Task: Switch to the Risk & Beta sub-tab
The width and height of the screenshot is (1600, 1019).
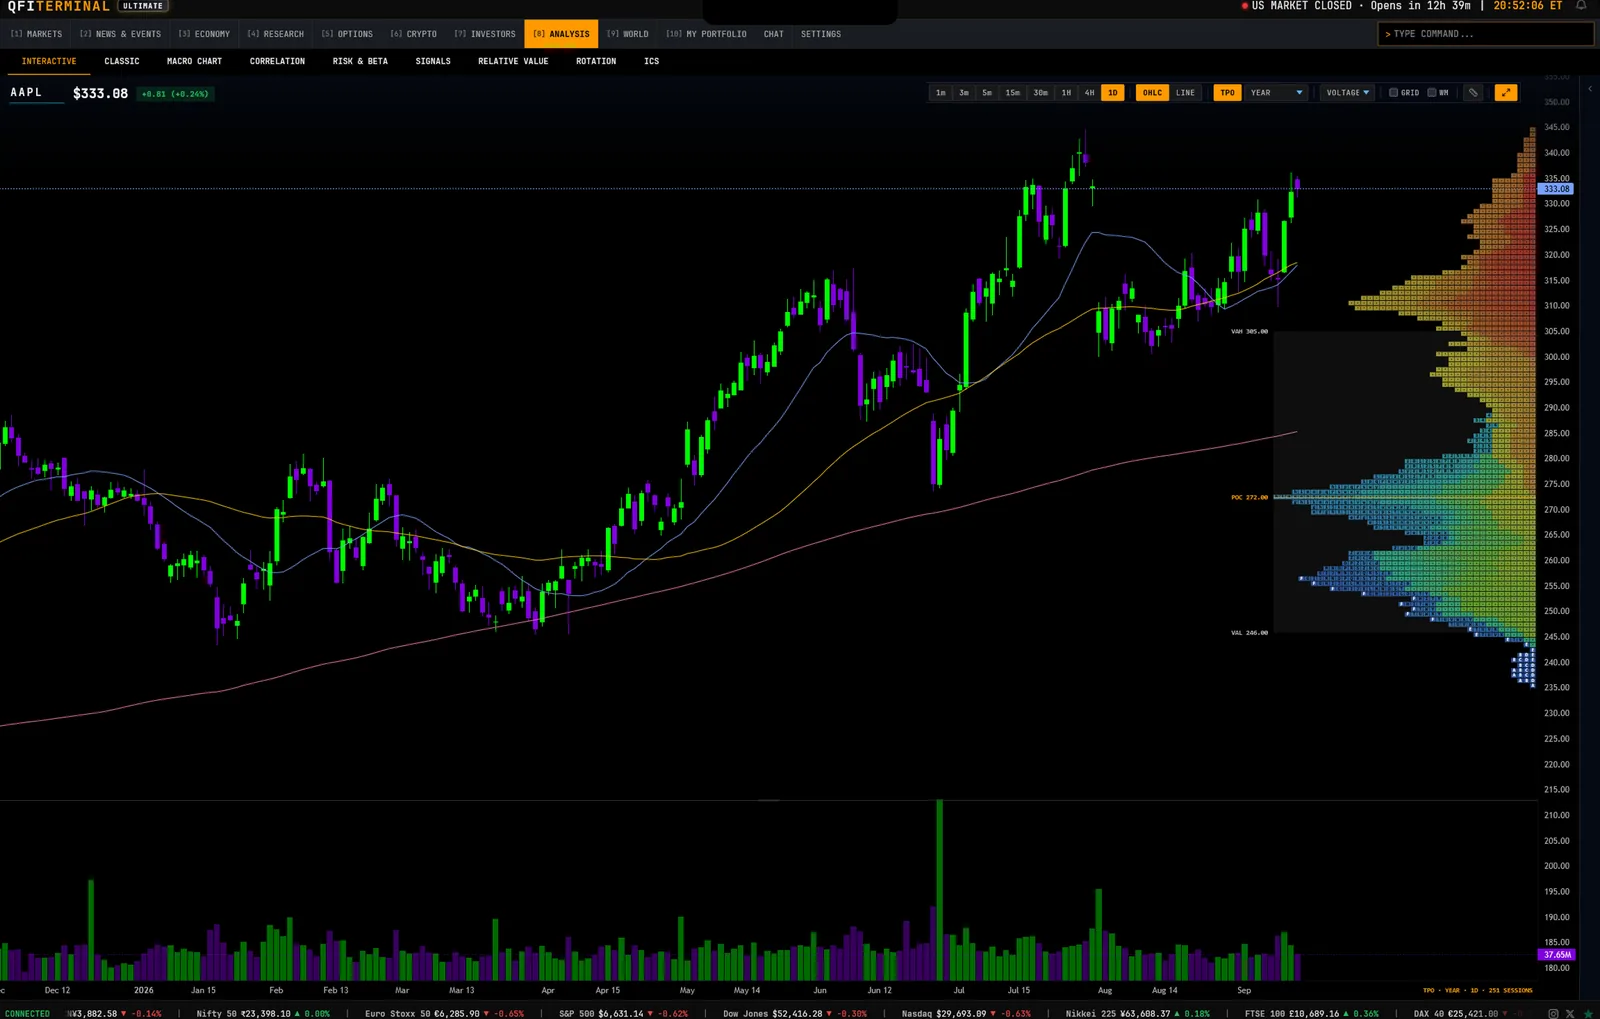Action: click(360, 61)
